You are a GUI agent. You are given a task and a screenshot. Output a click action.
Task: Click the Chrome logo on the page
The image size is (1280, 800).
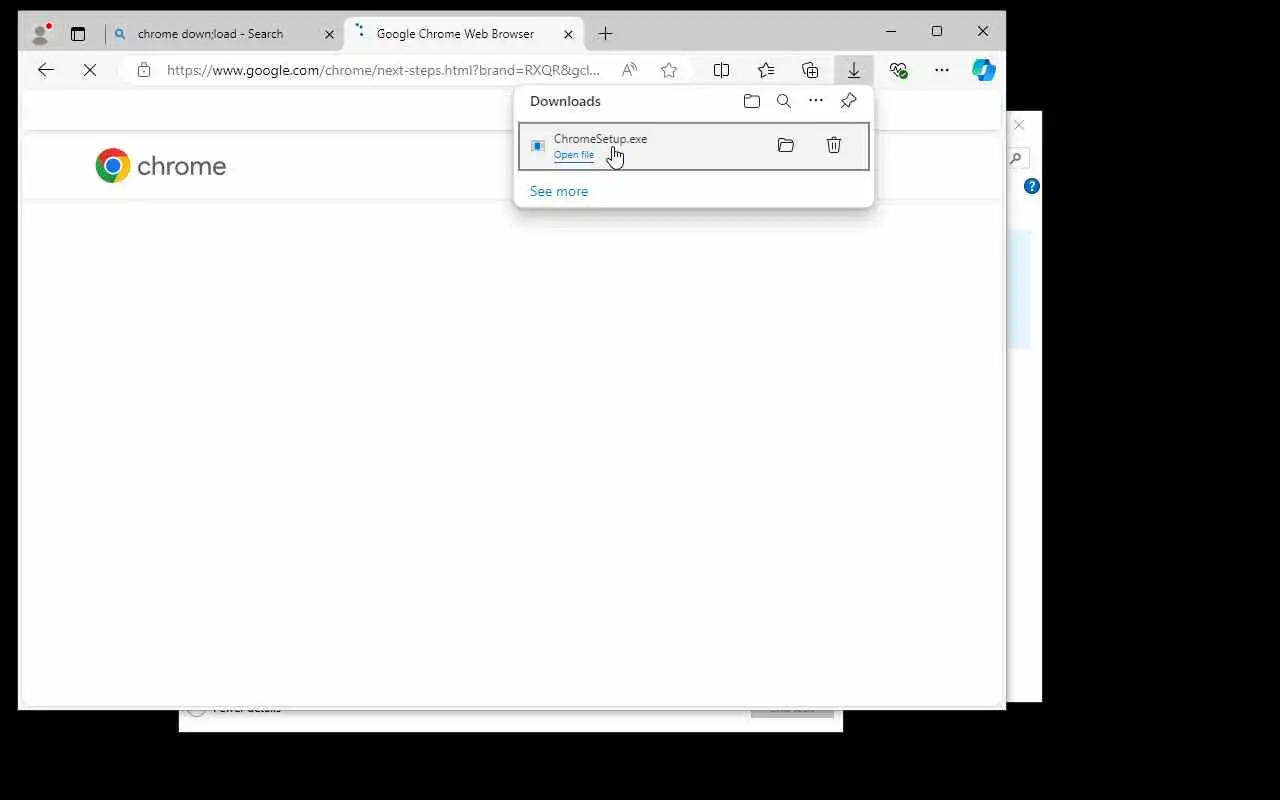click(x=160, y=166)
